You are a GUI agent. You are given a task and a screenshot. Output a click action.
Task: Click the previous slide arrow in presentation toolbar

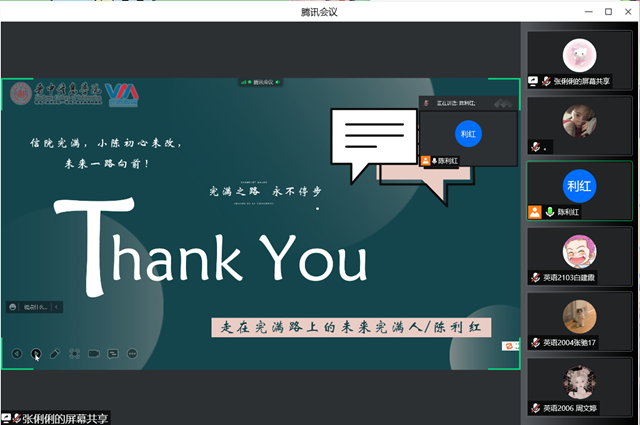point(17,353)
